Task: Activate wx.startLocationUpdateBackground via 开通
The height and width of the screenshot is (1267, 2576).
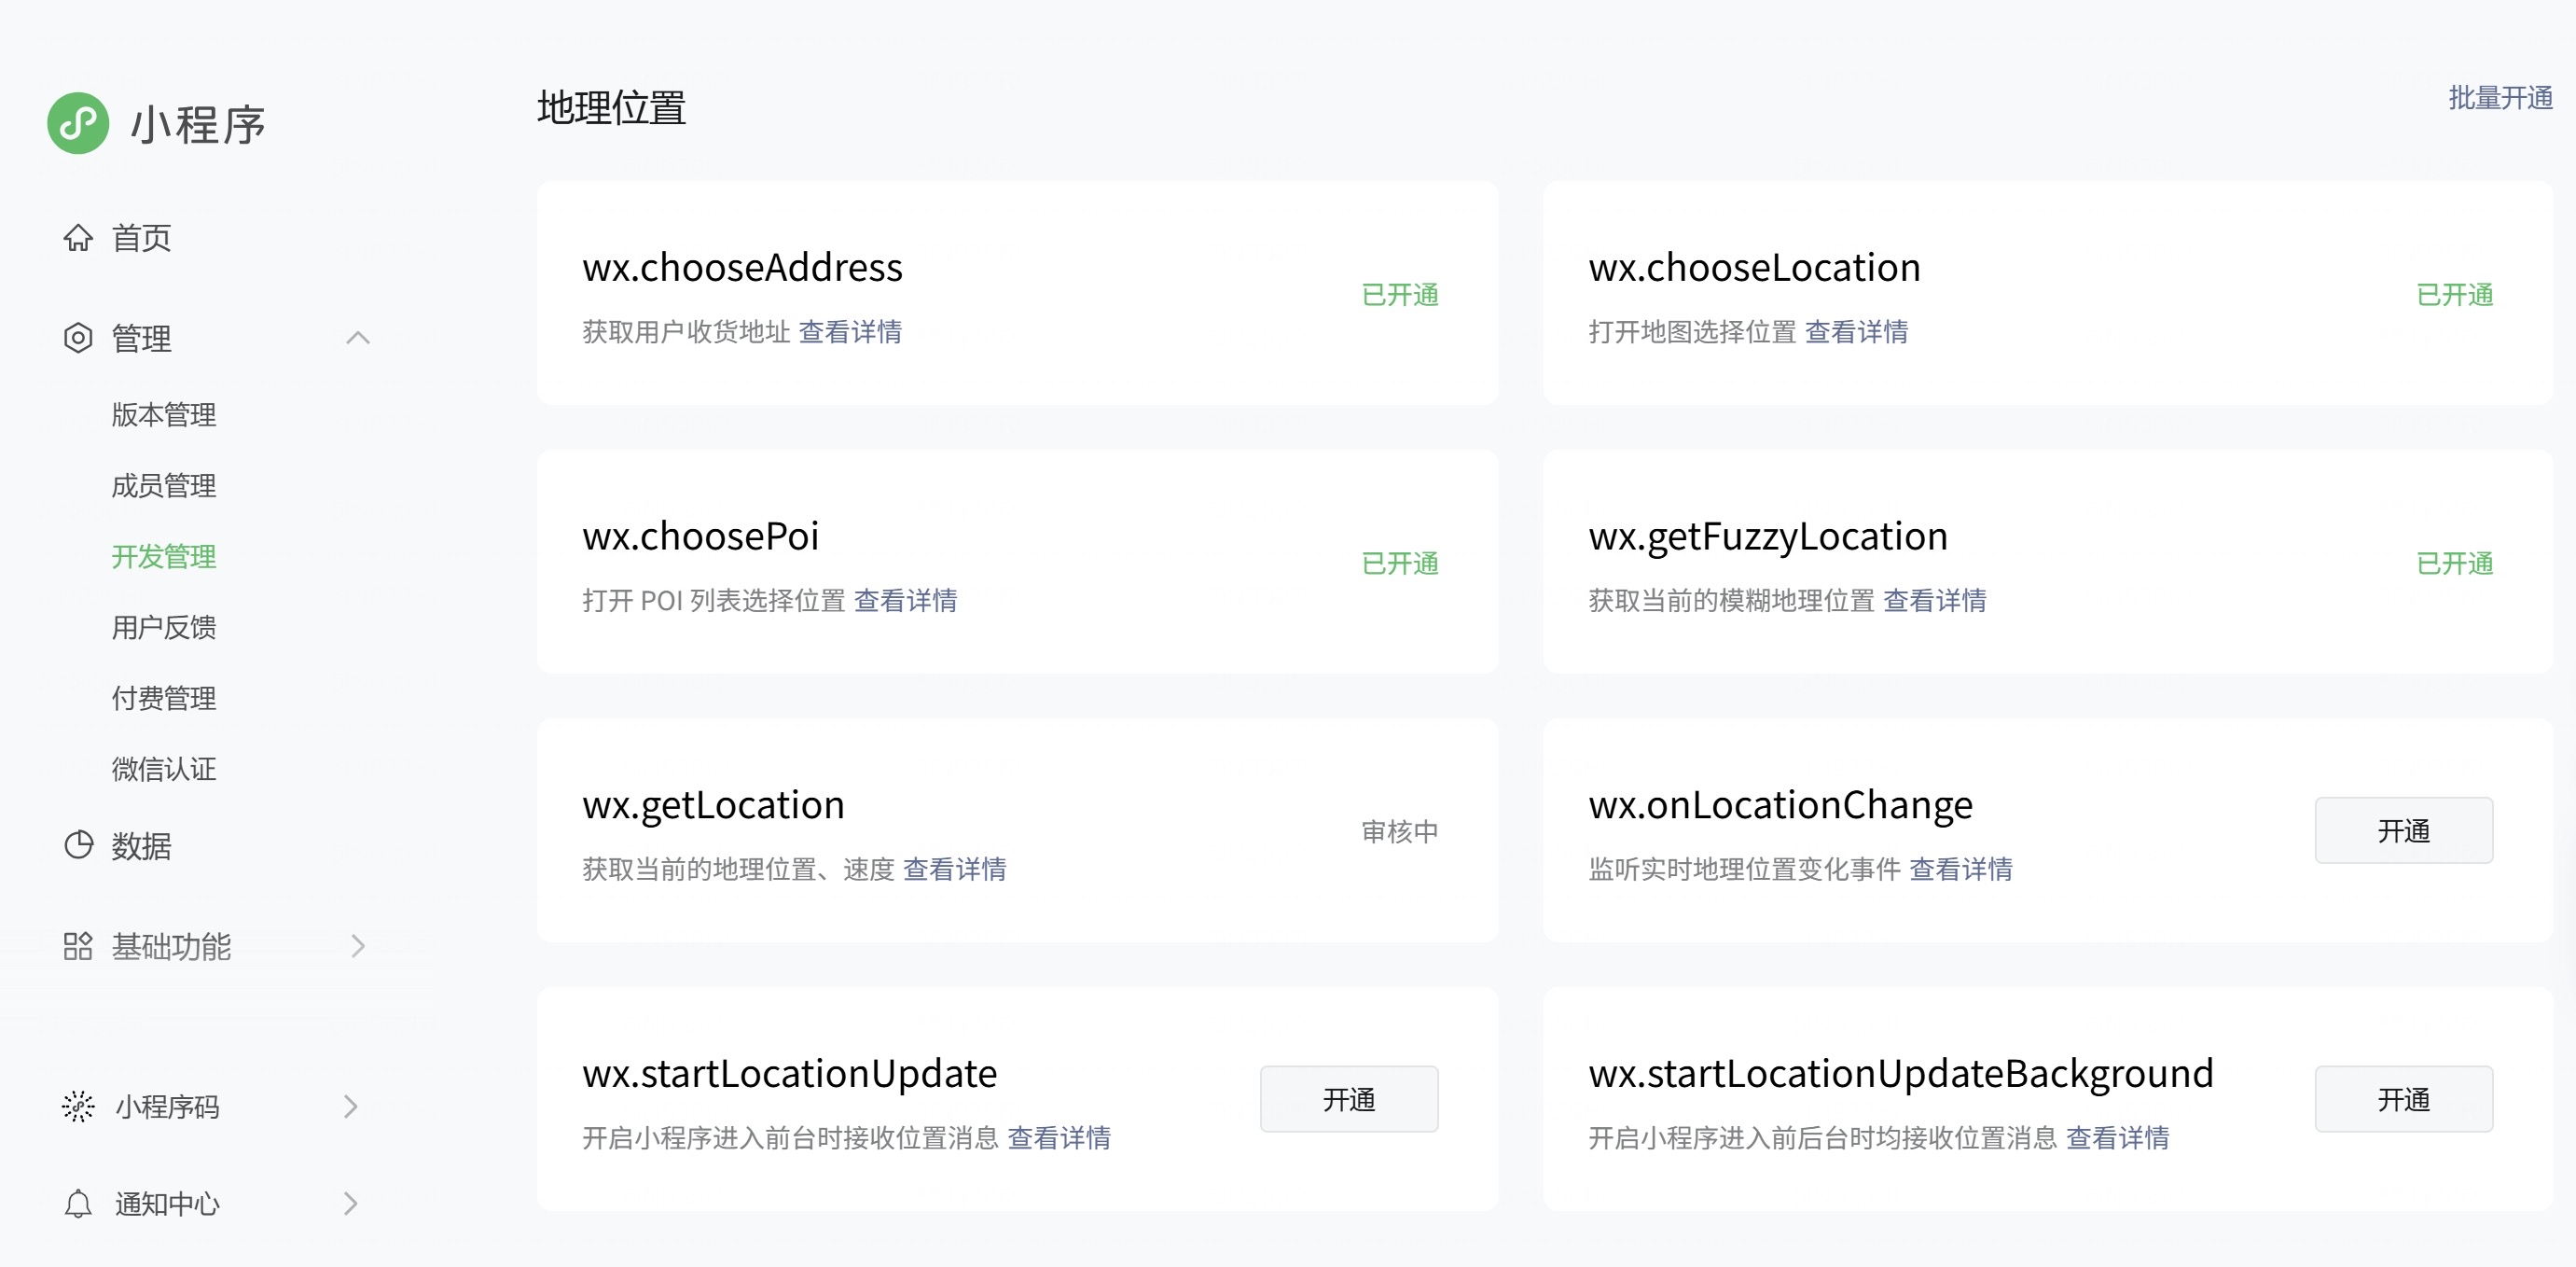Action: point(2402,1099)
